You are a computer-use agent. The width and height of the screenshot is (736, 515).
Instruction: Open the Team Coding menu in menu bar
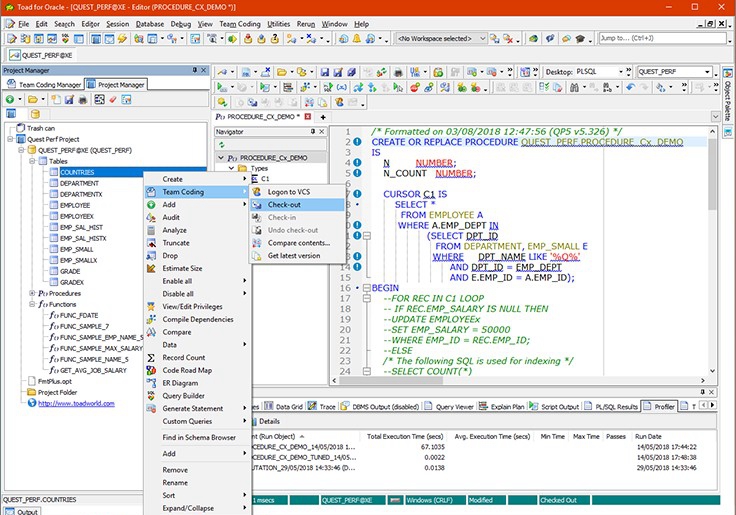coord(239,24)
